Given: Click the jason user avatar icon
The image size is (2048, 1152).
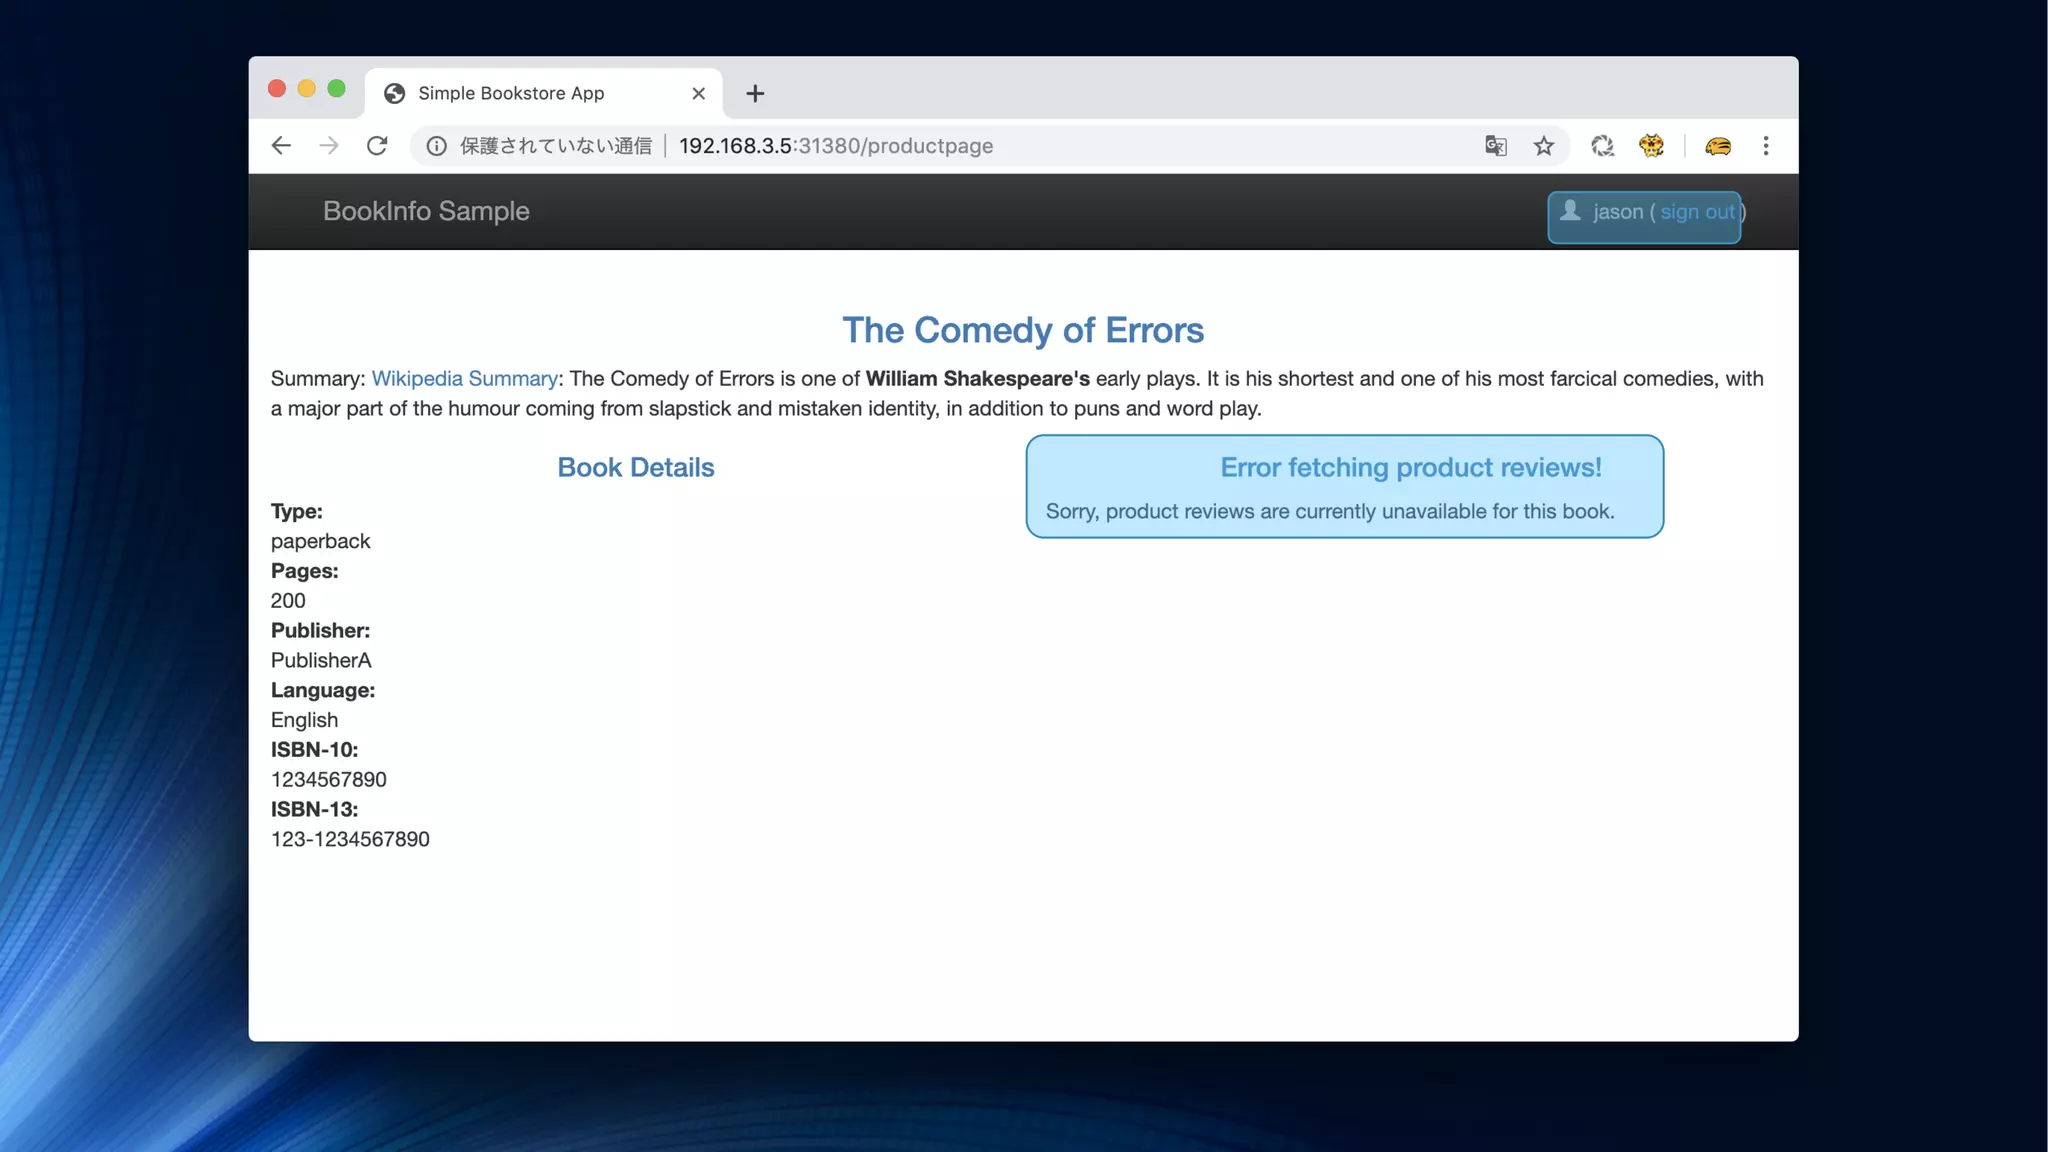Looking at the screenshot, I should click(1570, 210).
